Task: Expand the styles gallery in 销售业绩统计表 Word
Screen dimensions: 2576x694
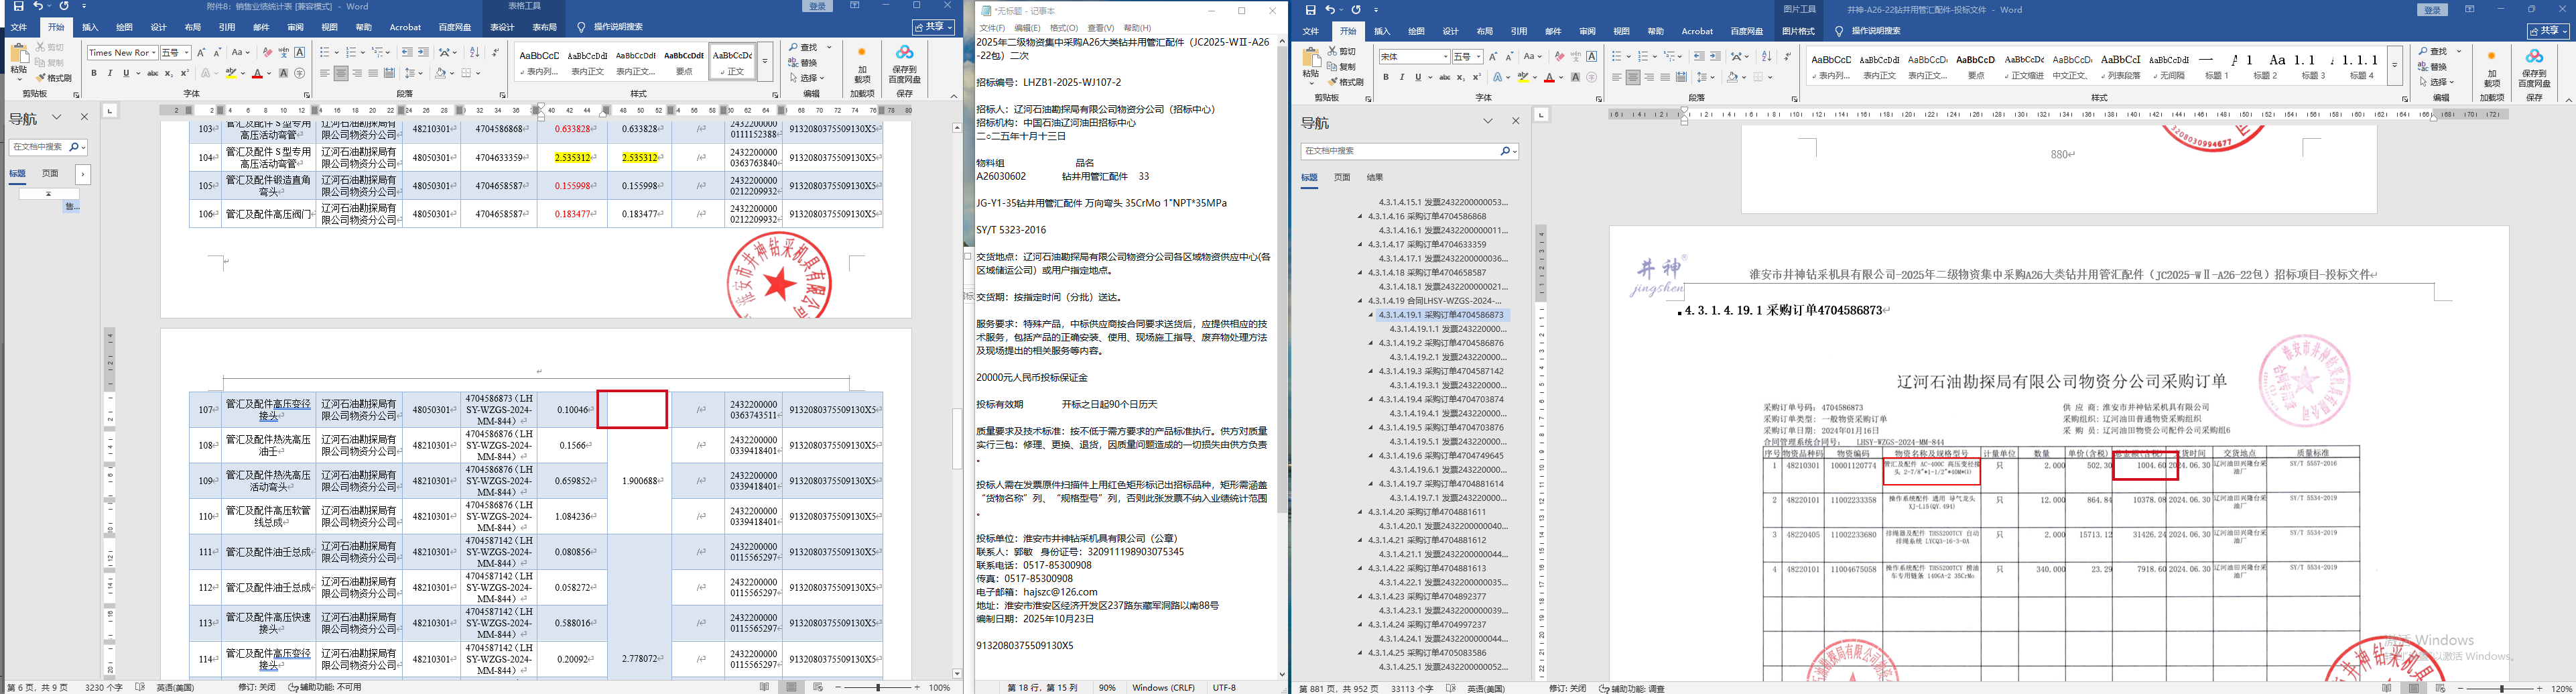Action: tap(765, 62)
